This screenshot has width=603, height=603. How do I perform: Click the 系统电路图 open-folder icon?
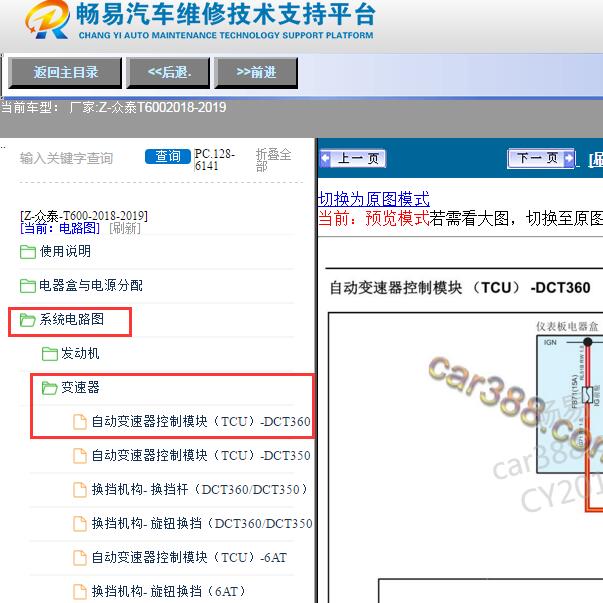(28, 320)
